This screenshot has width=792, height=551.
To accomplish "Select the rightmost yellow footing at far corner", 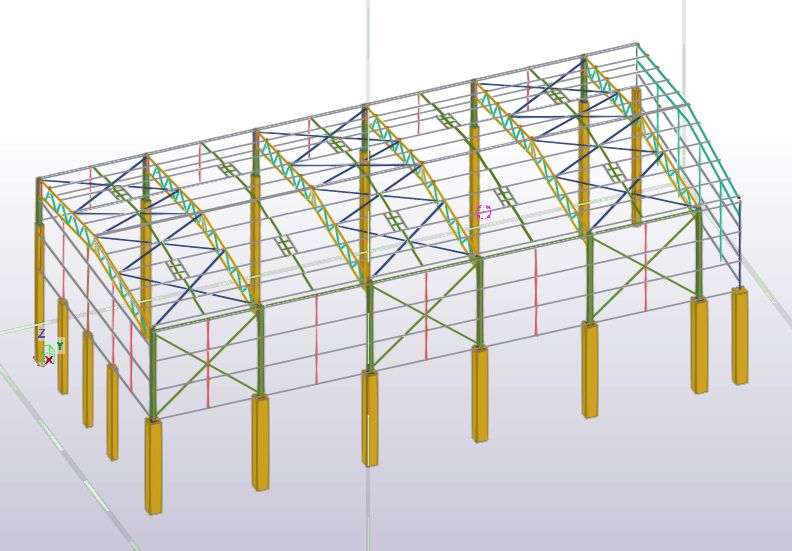I will point(740,336).
